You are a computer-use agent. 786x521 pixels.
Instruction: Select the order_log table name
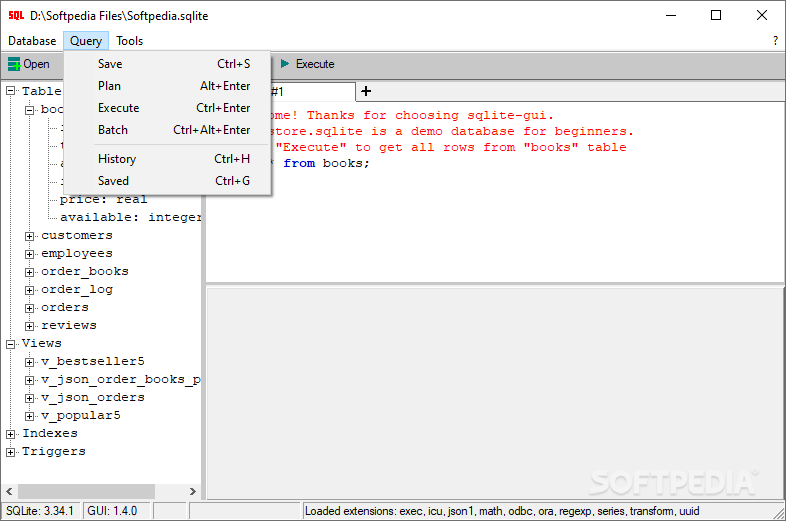77,289
